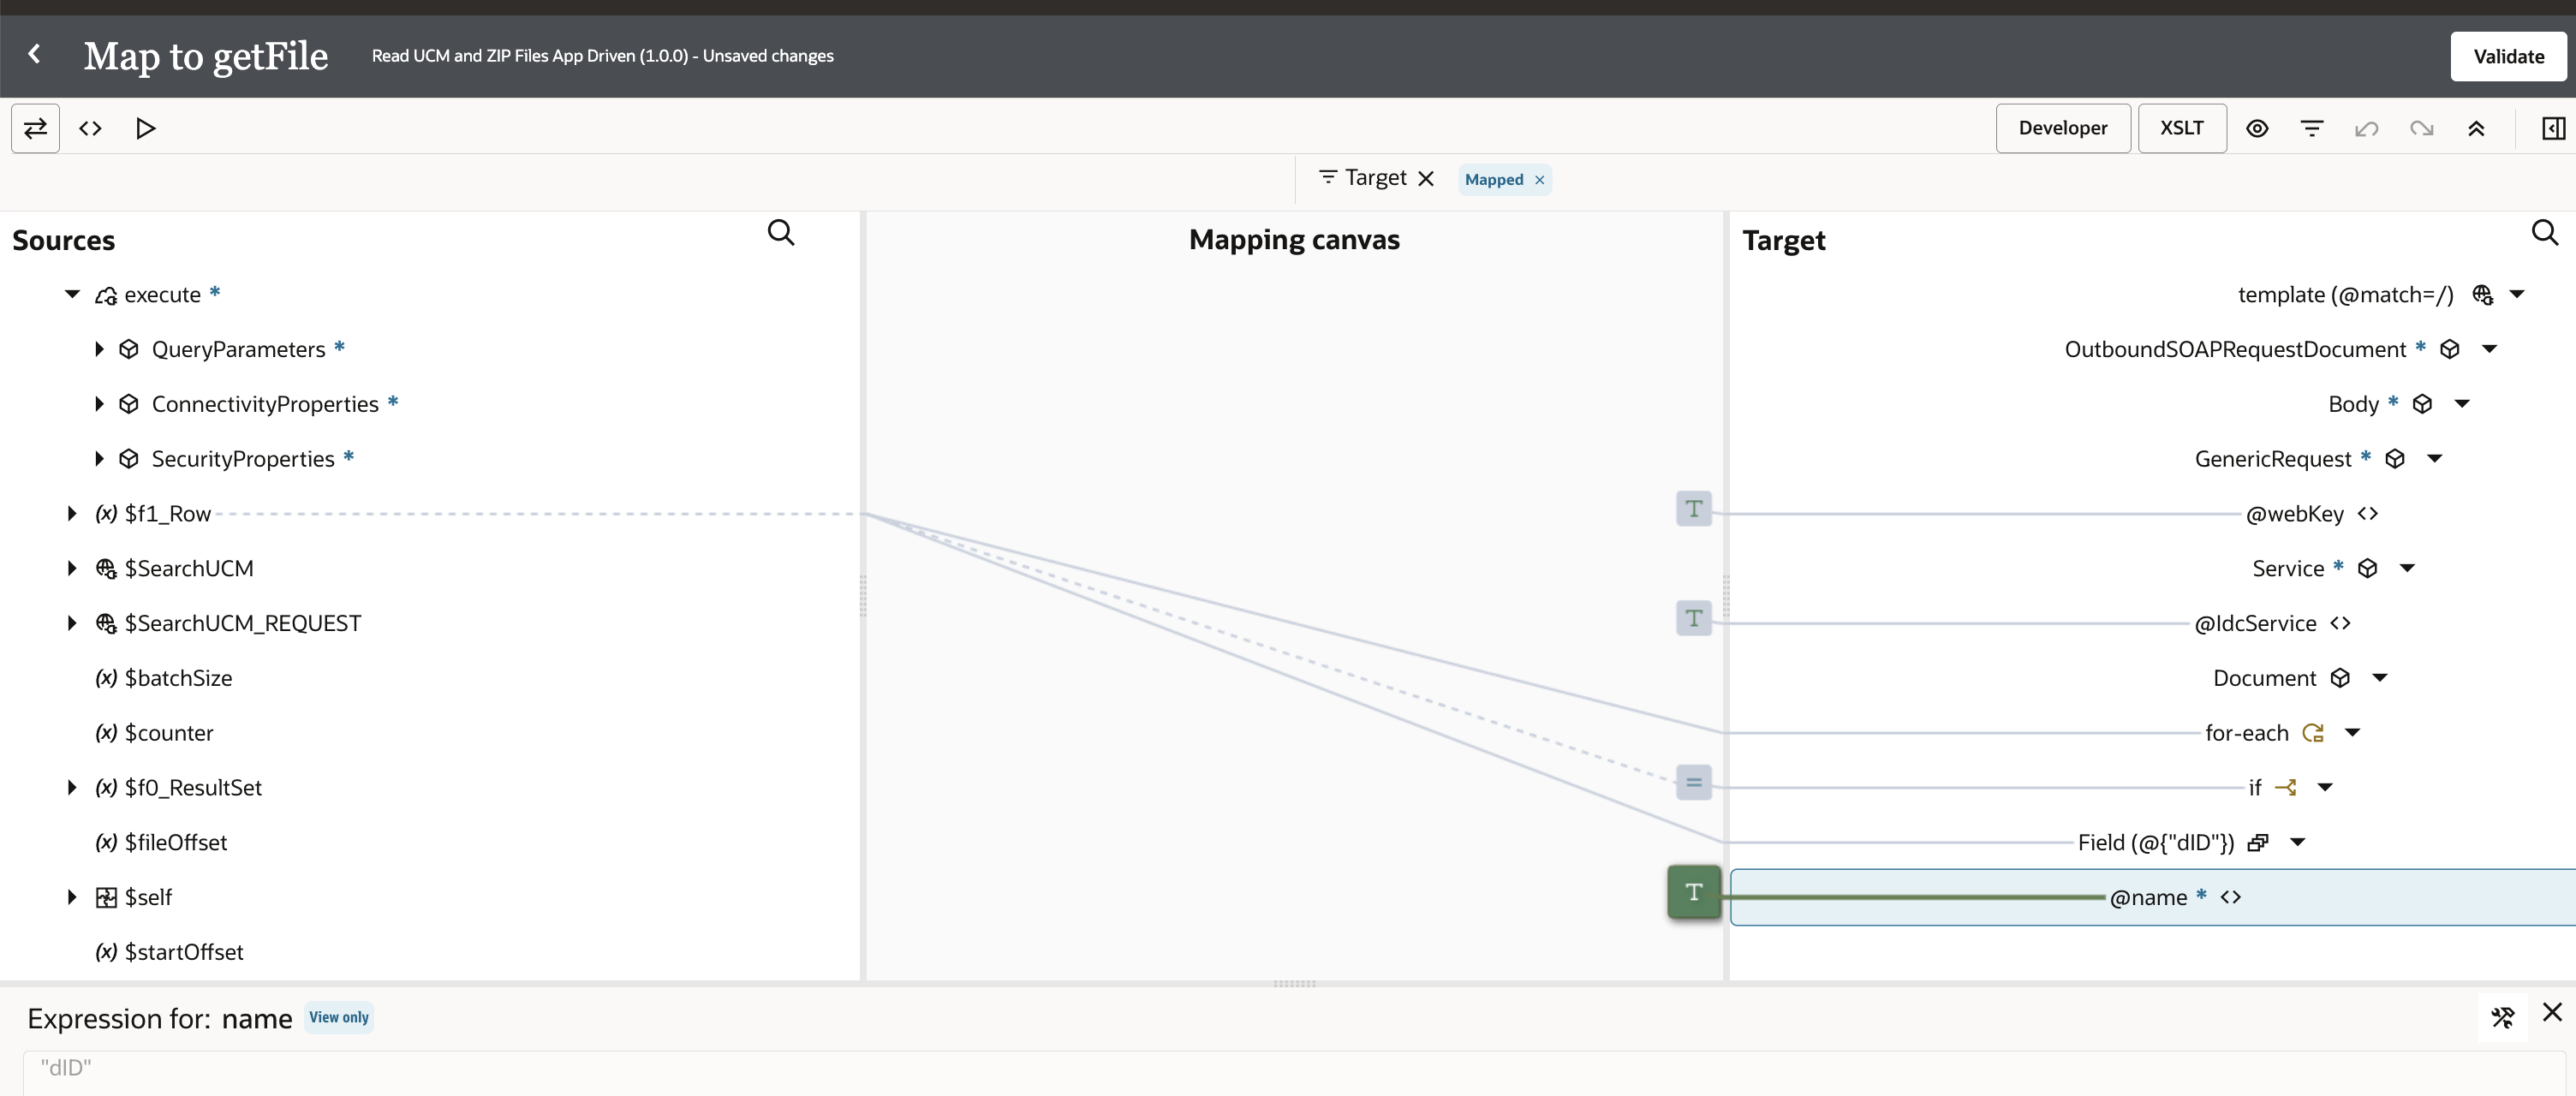Close the Expression for name panel
2576x1096 pixels.
coord(2553,1014)
